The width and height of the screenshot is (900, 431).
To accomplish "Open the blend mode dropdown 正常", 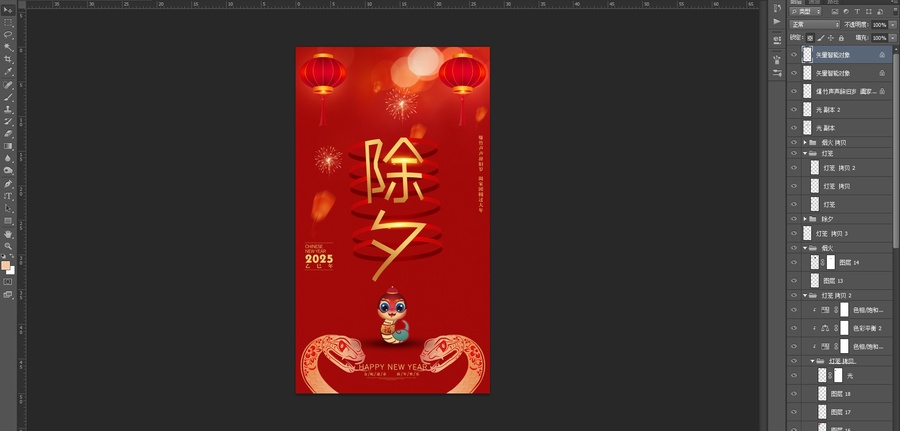I will point(814,25).
